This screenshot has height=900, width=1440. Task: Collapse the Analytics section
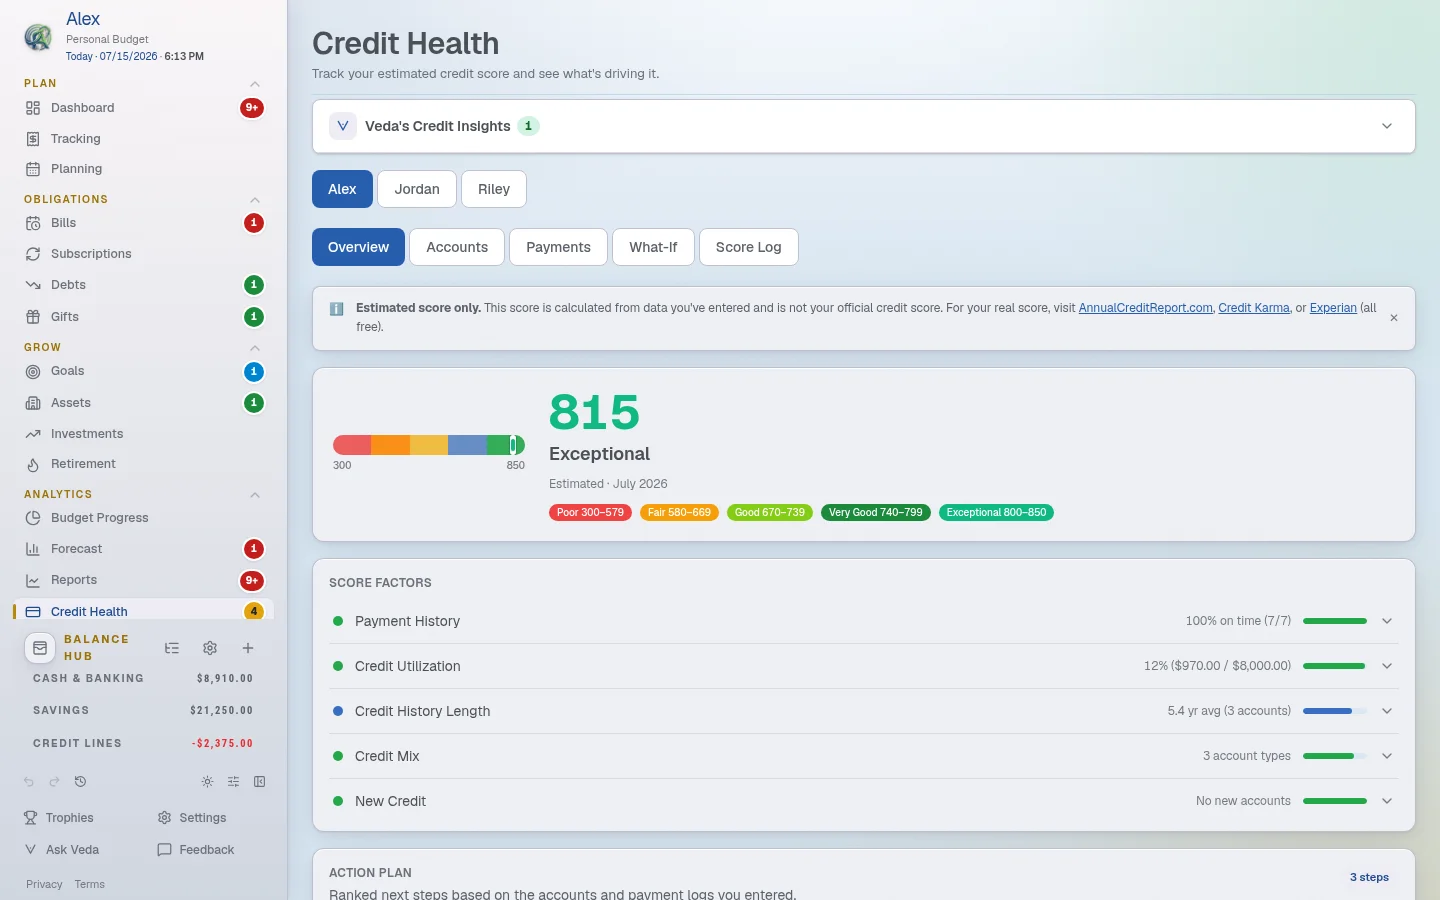pos(255,495)
